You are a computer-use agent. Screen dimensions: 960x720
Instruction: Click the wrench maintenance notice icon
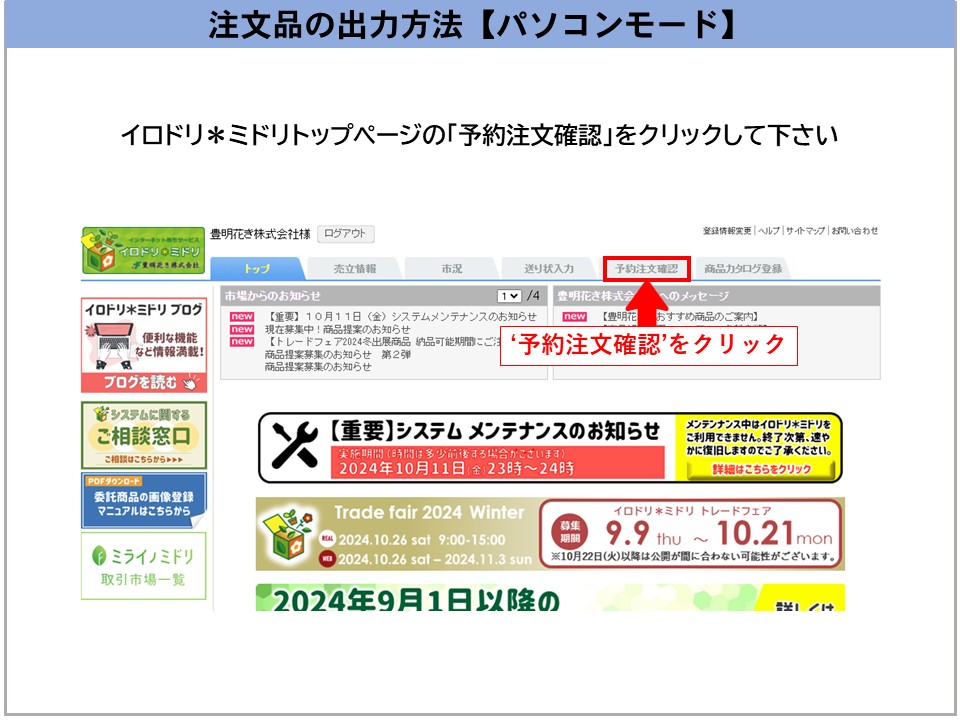tap(292, 447)
